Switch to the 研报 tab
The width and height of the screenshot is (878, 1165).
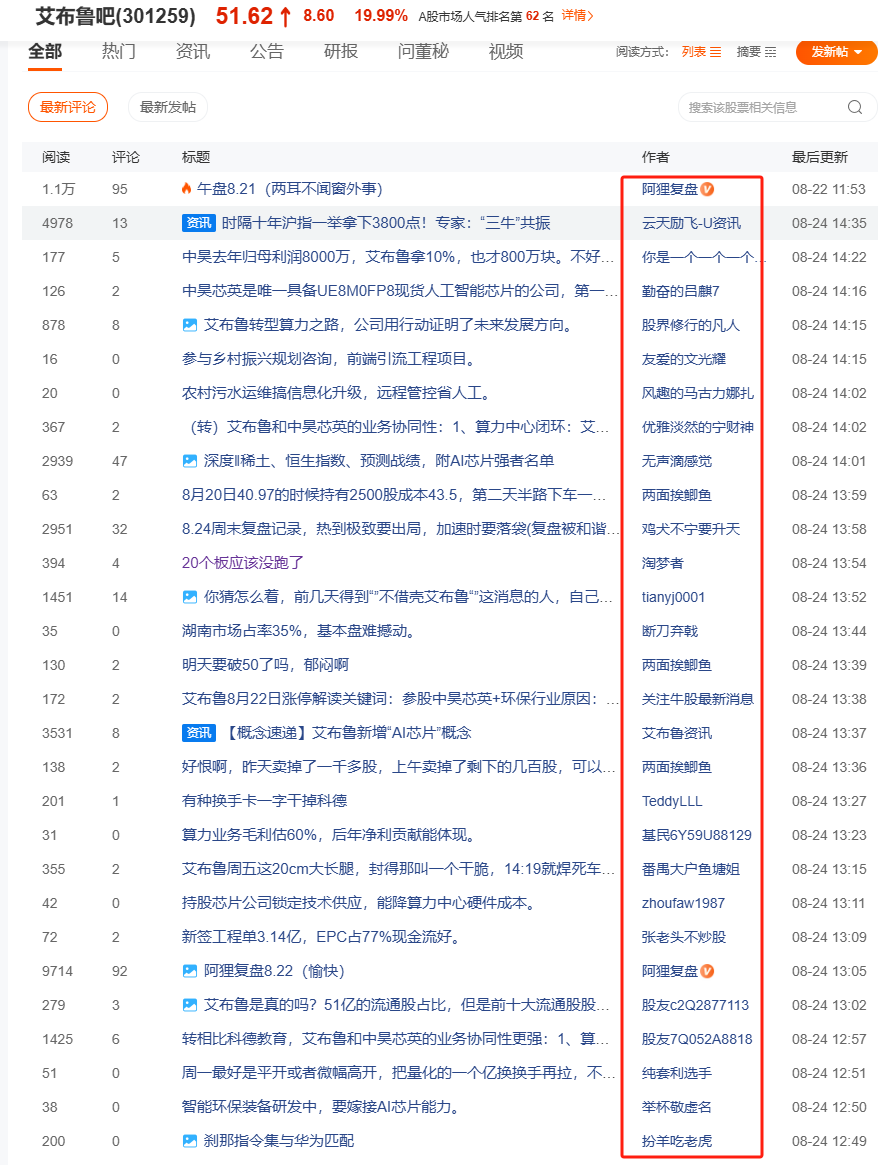(x=341, y=51)
